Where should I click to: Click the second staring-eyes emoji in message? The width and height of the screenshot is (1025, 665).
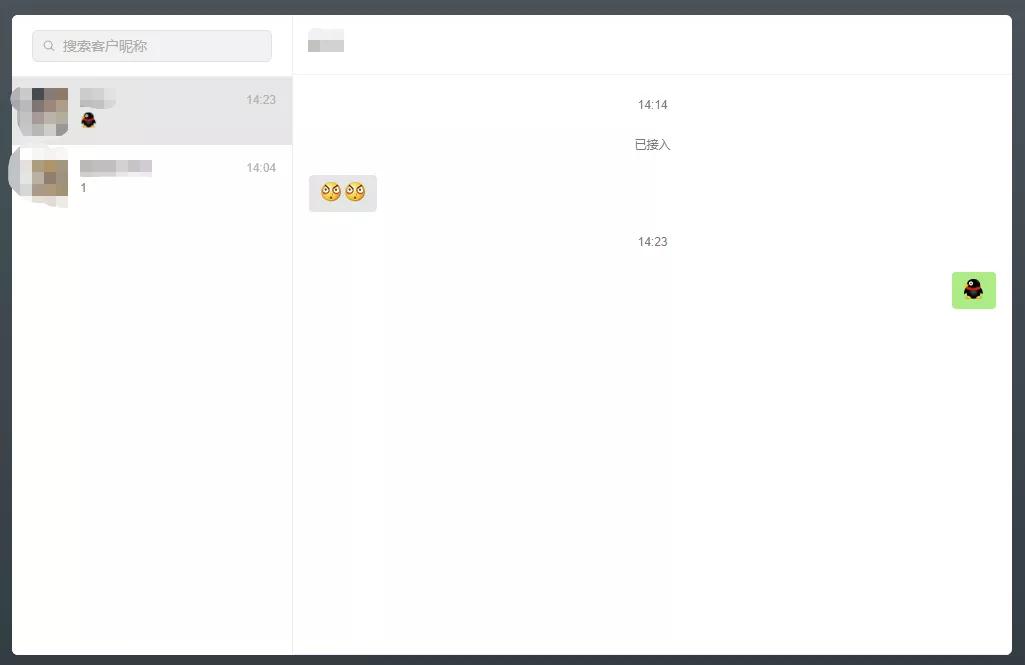(355, 192)
